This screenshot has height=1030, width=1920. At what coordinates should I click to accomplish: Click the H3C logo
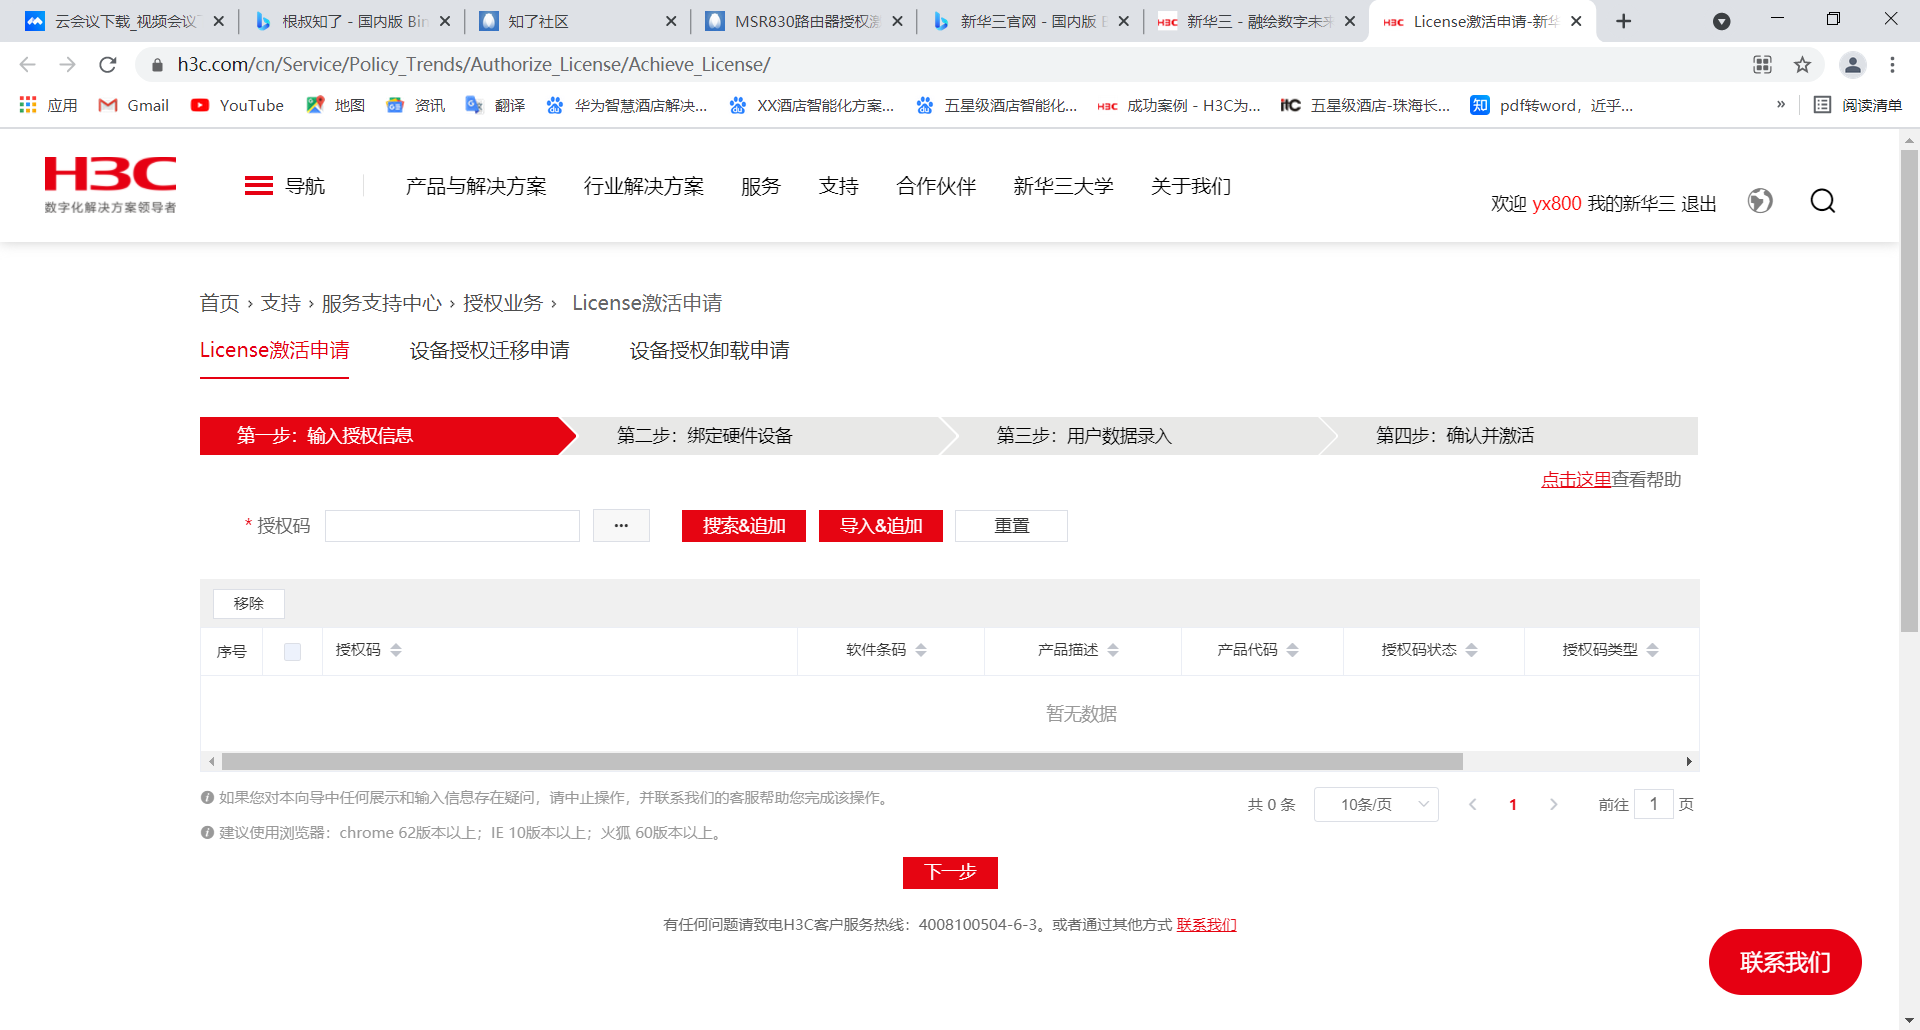pos(110,185)
